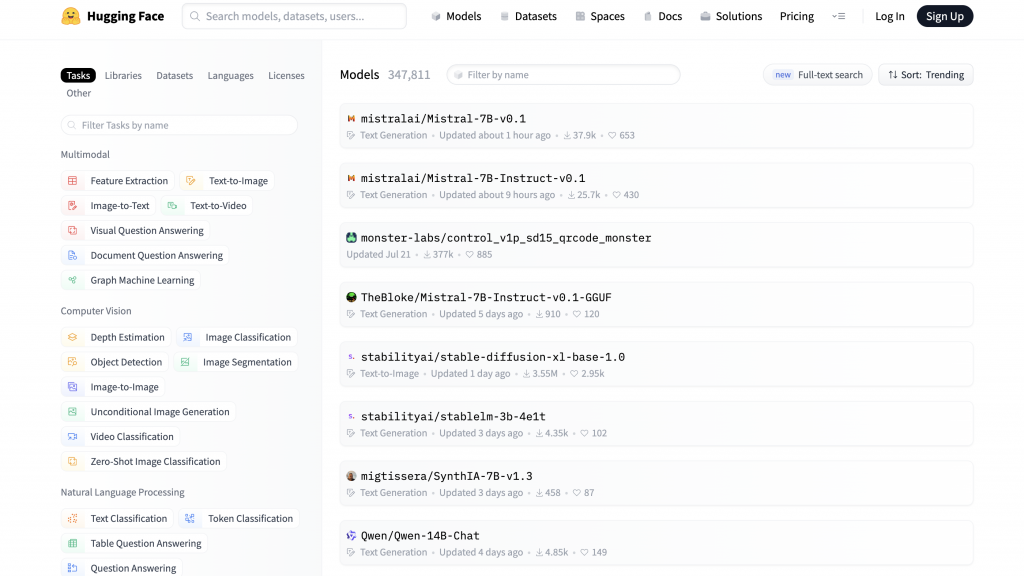Screen dimensions: 1024x576
Task: Click the Hugging Face brand name
Action: (x=125, y=16)
